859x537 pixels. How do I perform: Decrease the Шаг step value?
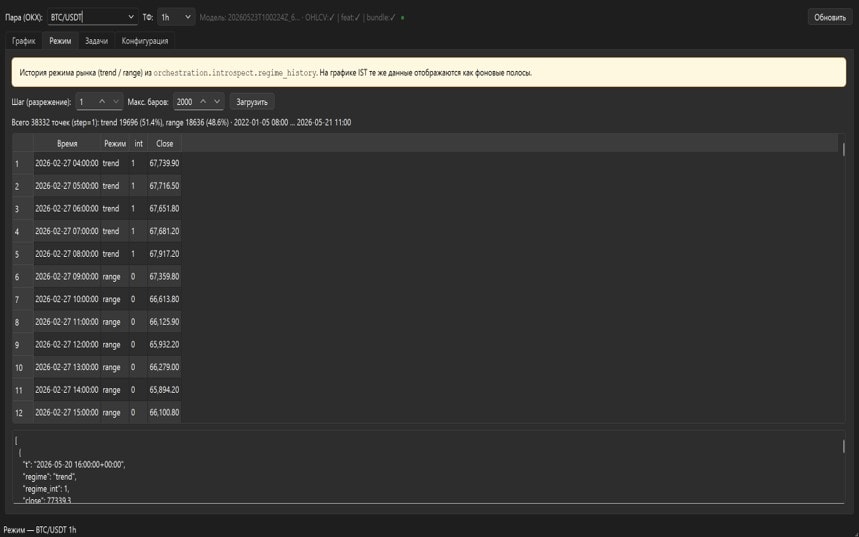pyautogui.click(x=116, y=102)
